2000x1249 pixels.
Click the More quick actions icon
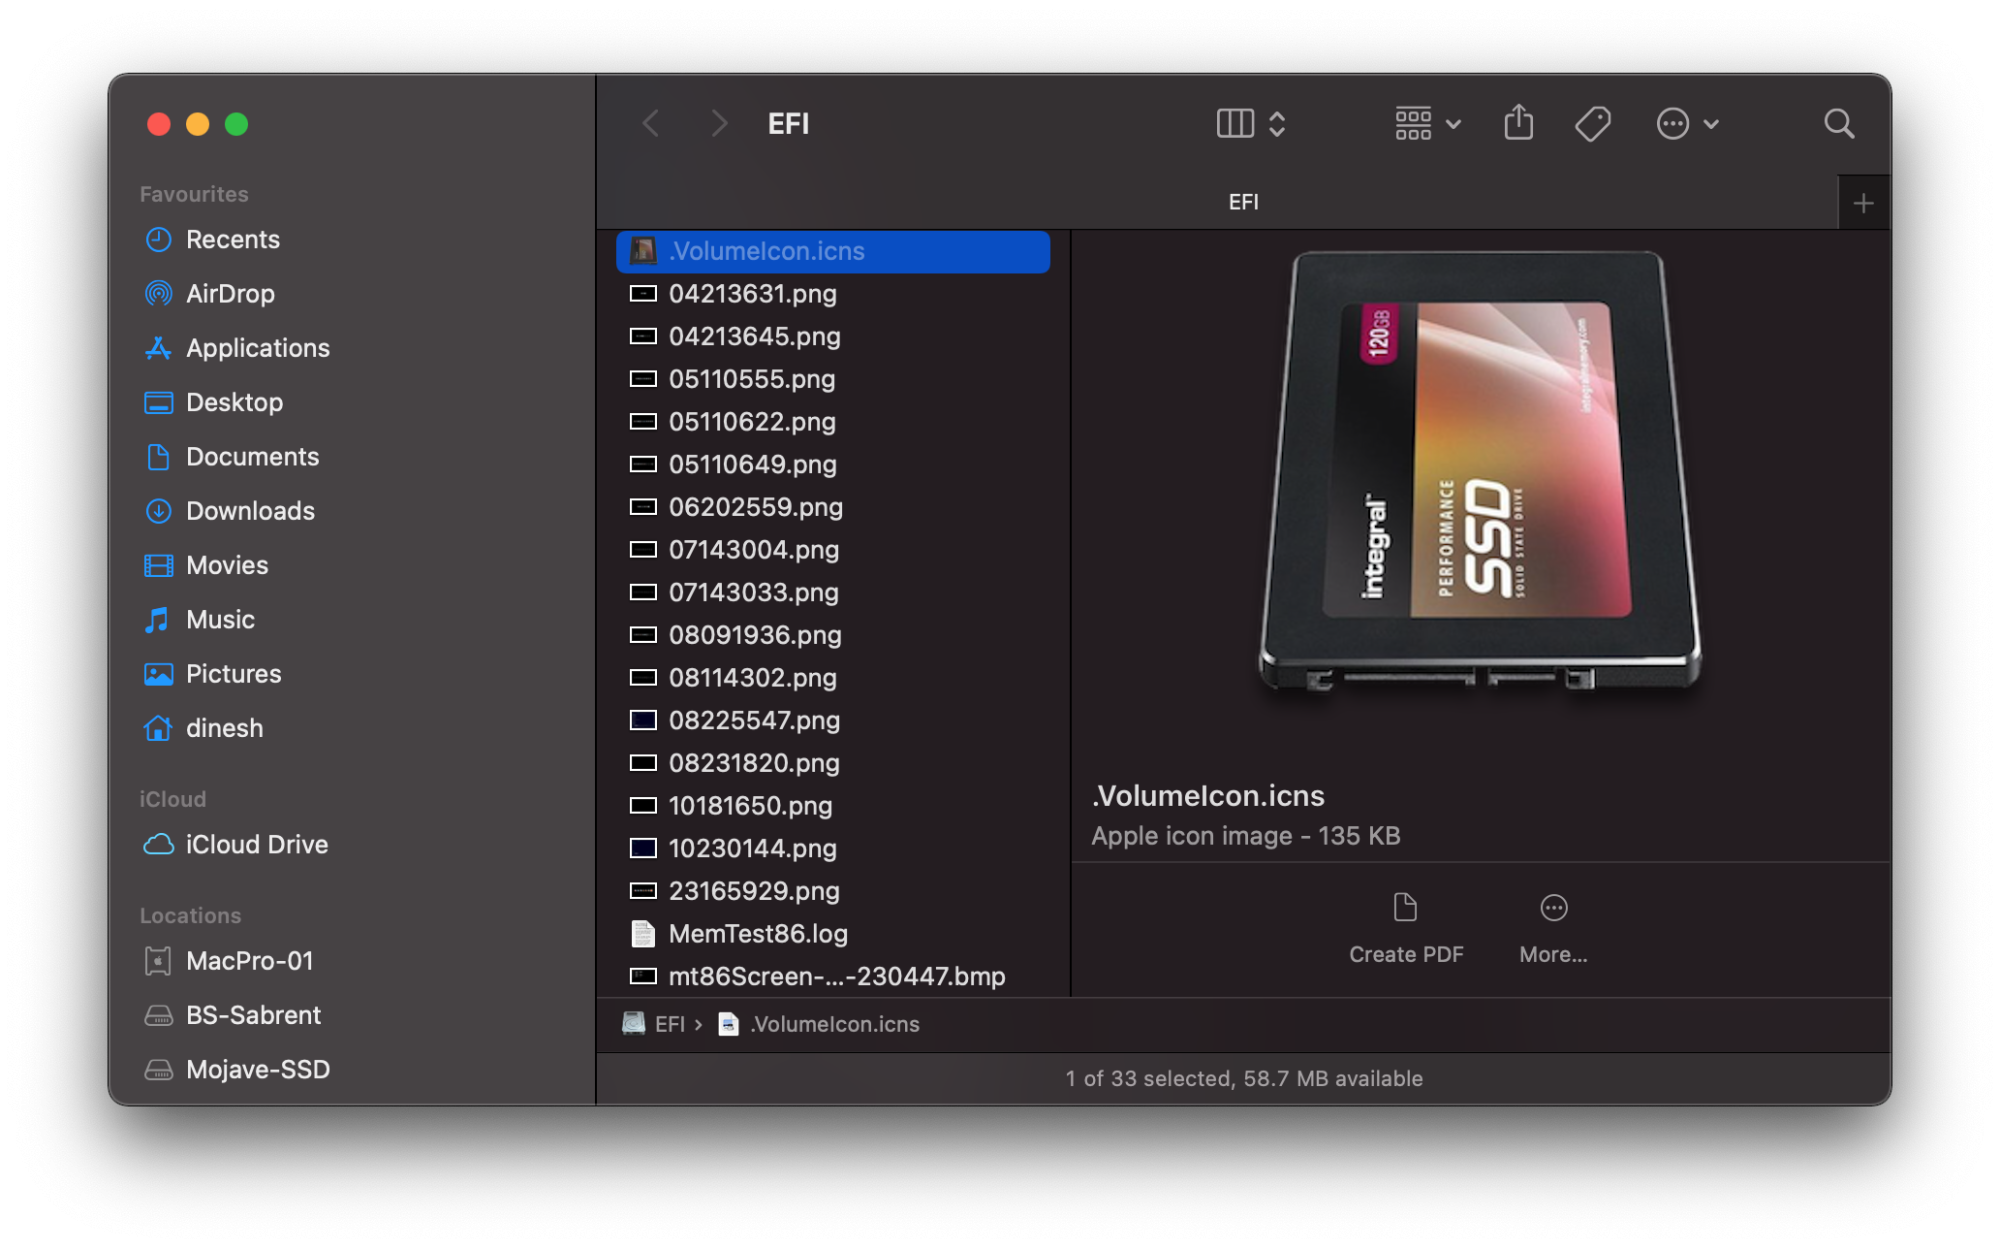point(1553,908)
